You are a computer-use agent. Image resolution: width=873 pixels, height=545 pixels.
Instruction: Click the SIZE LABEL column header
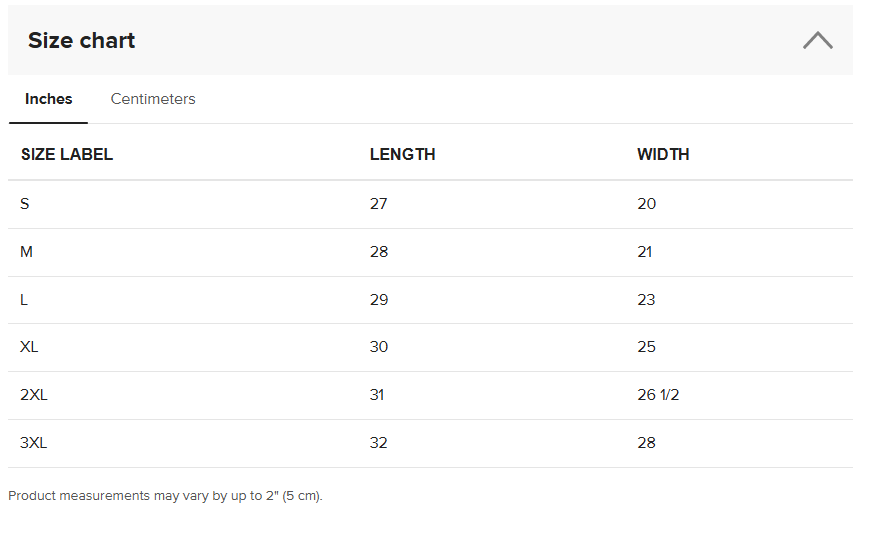67,154
